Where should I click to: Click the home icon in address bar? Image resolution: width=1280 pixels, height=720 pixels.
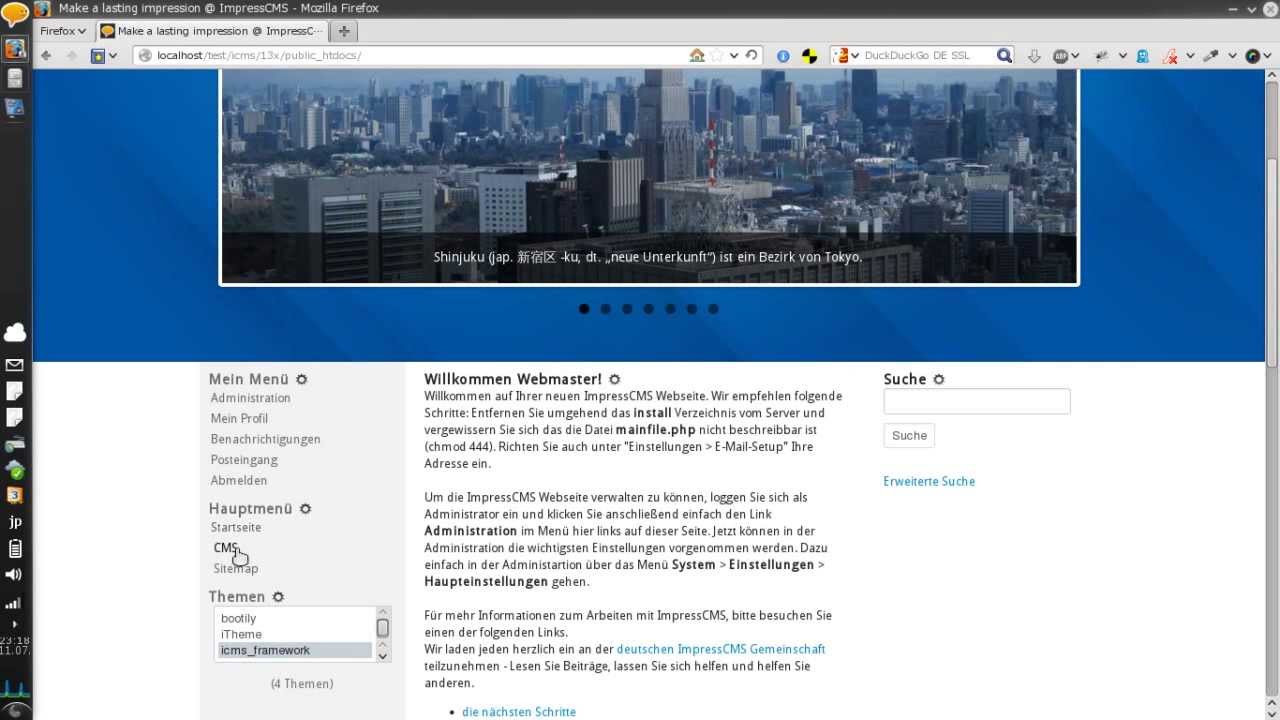click(697, 56)
